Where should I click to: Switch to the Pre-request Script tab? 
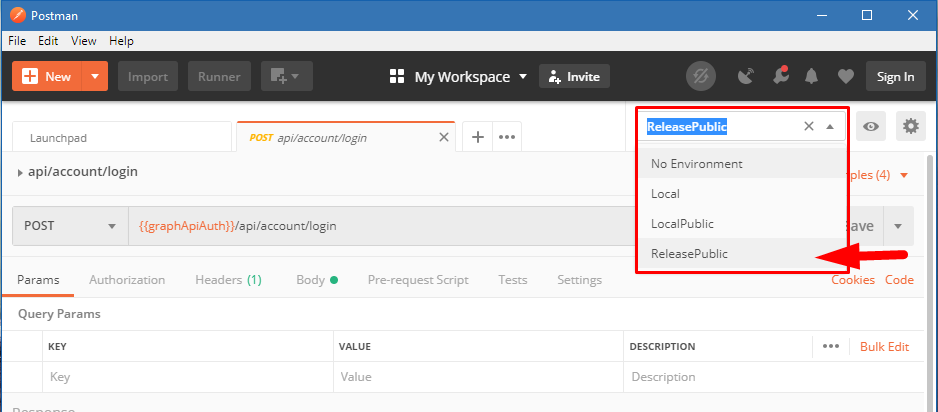tap(418, 280)
